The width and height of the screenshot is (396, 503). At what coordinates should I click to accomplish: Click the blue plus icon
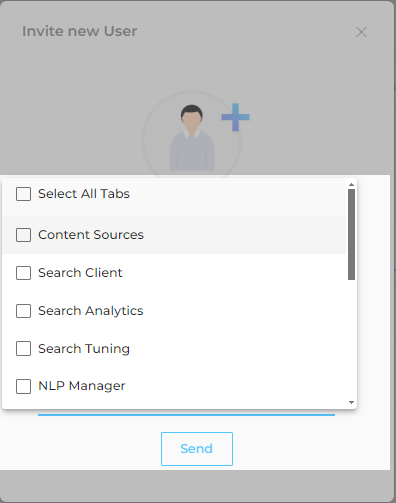pos(235,117)
